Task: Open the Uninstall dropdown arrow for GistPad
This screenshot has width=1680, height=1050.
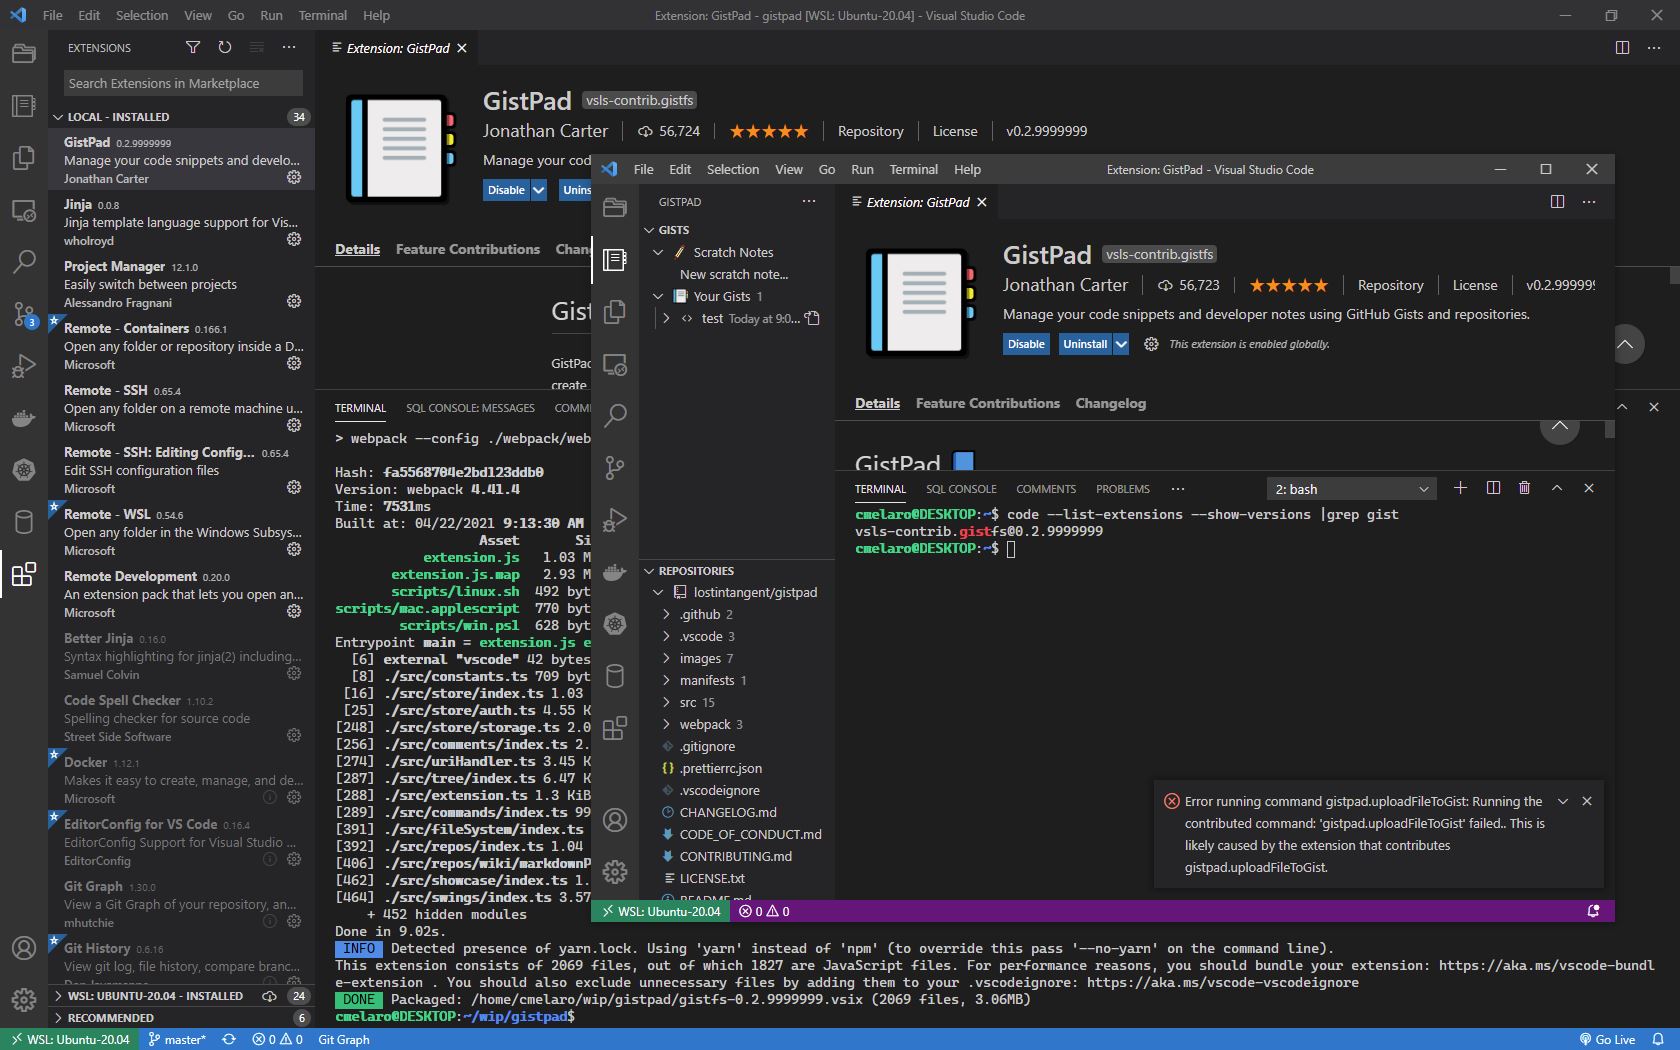Action: (1120, 343)
